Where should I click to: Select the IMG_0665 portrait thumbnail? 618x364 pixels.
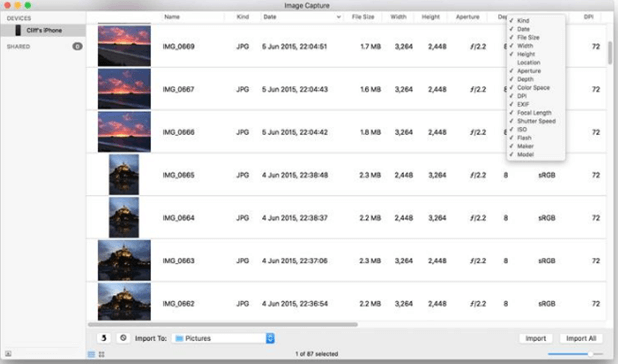[124, 175]
